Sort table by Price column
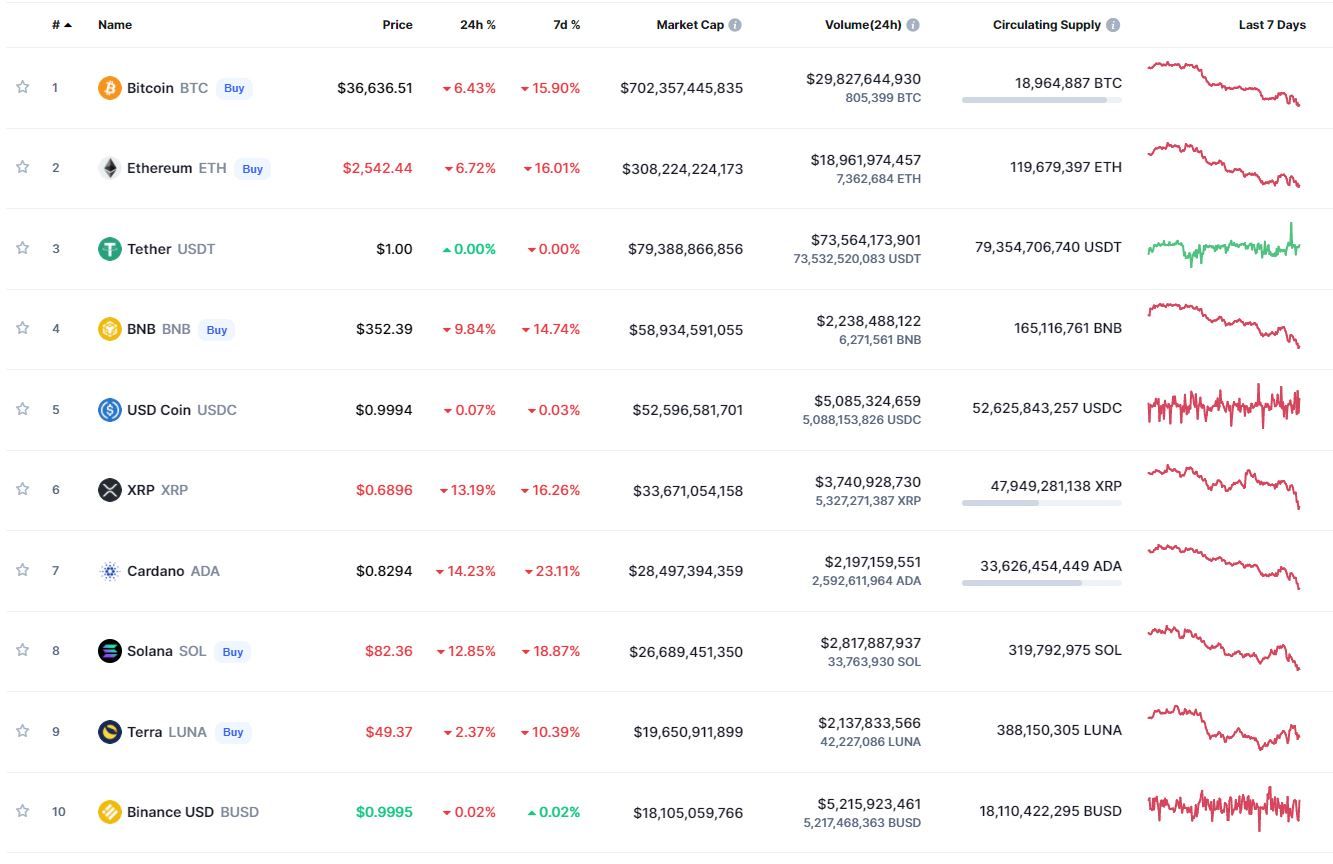 click(x=397, y=25)
